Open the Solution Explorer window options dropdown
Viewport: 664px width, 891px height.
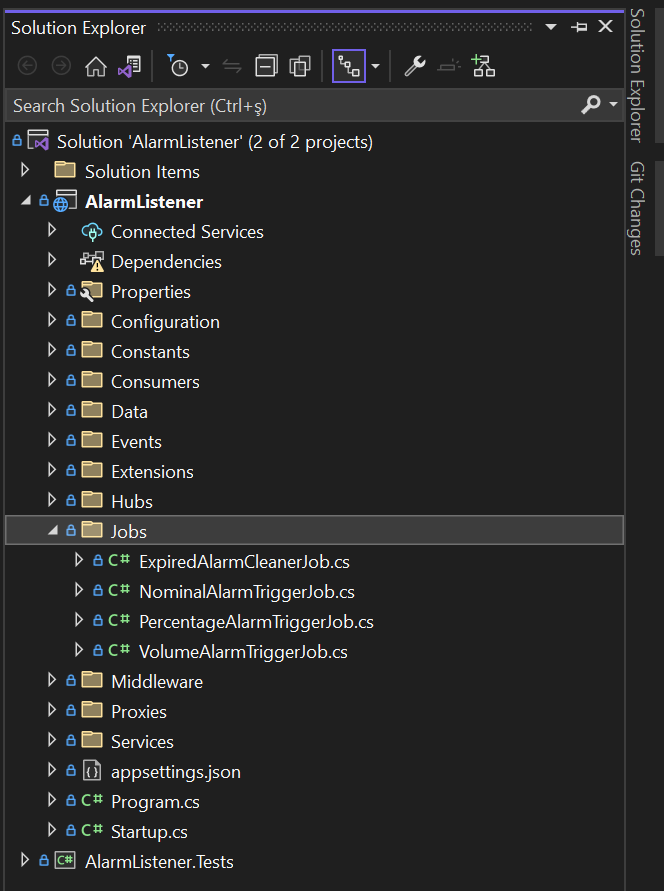(x=551, y=28)
